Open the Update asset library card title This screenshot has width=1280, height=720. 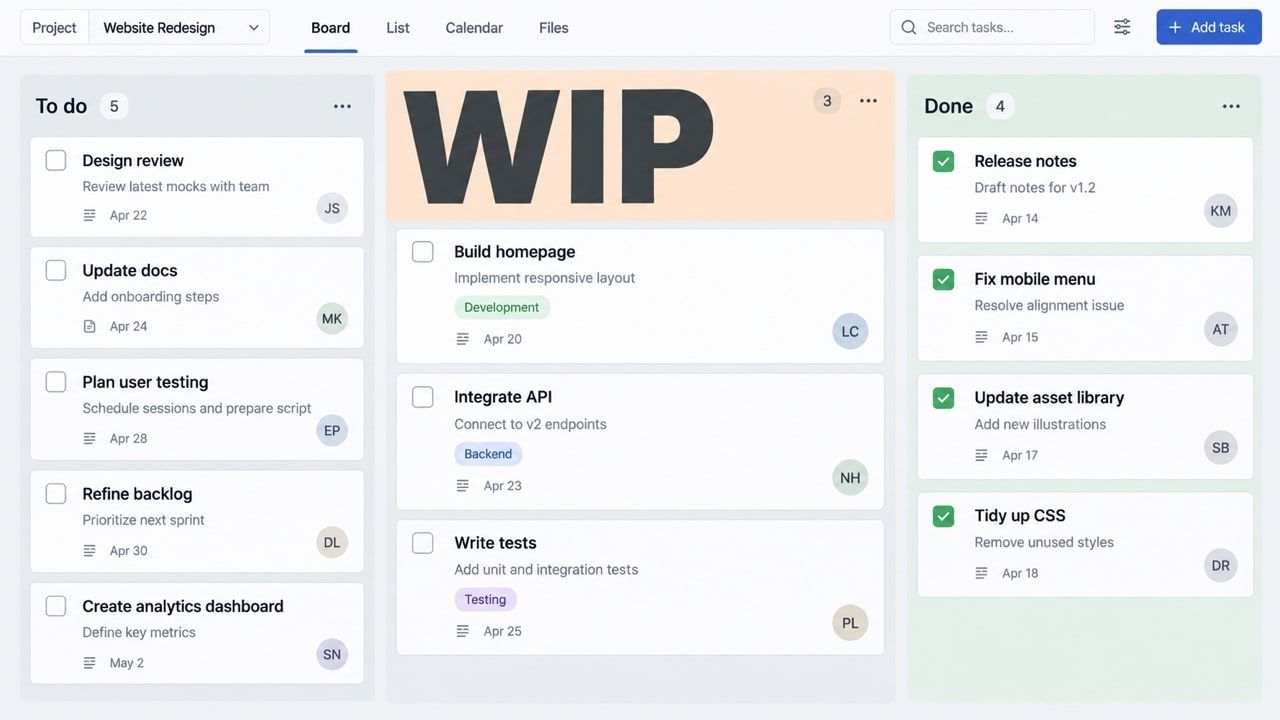click(x=1049, y=398)
